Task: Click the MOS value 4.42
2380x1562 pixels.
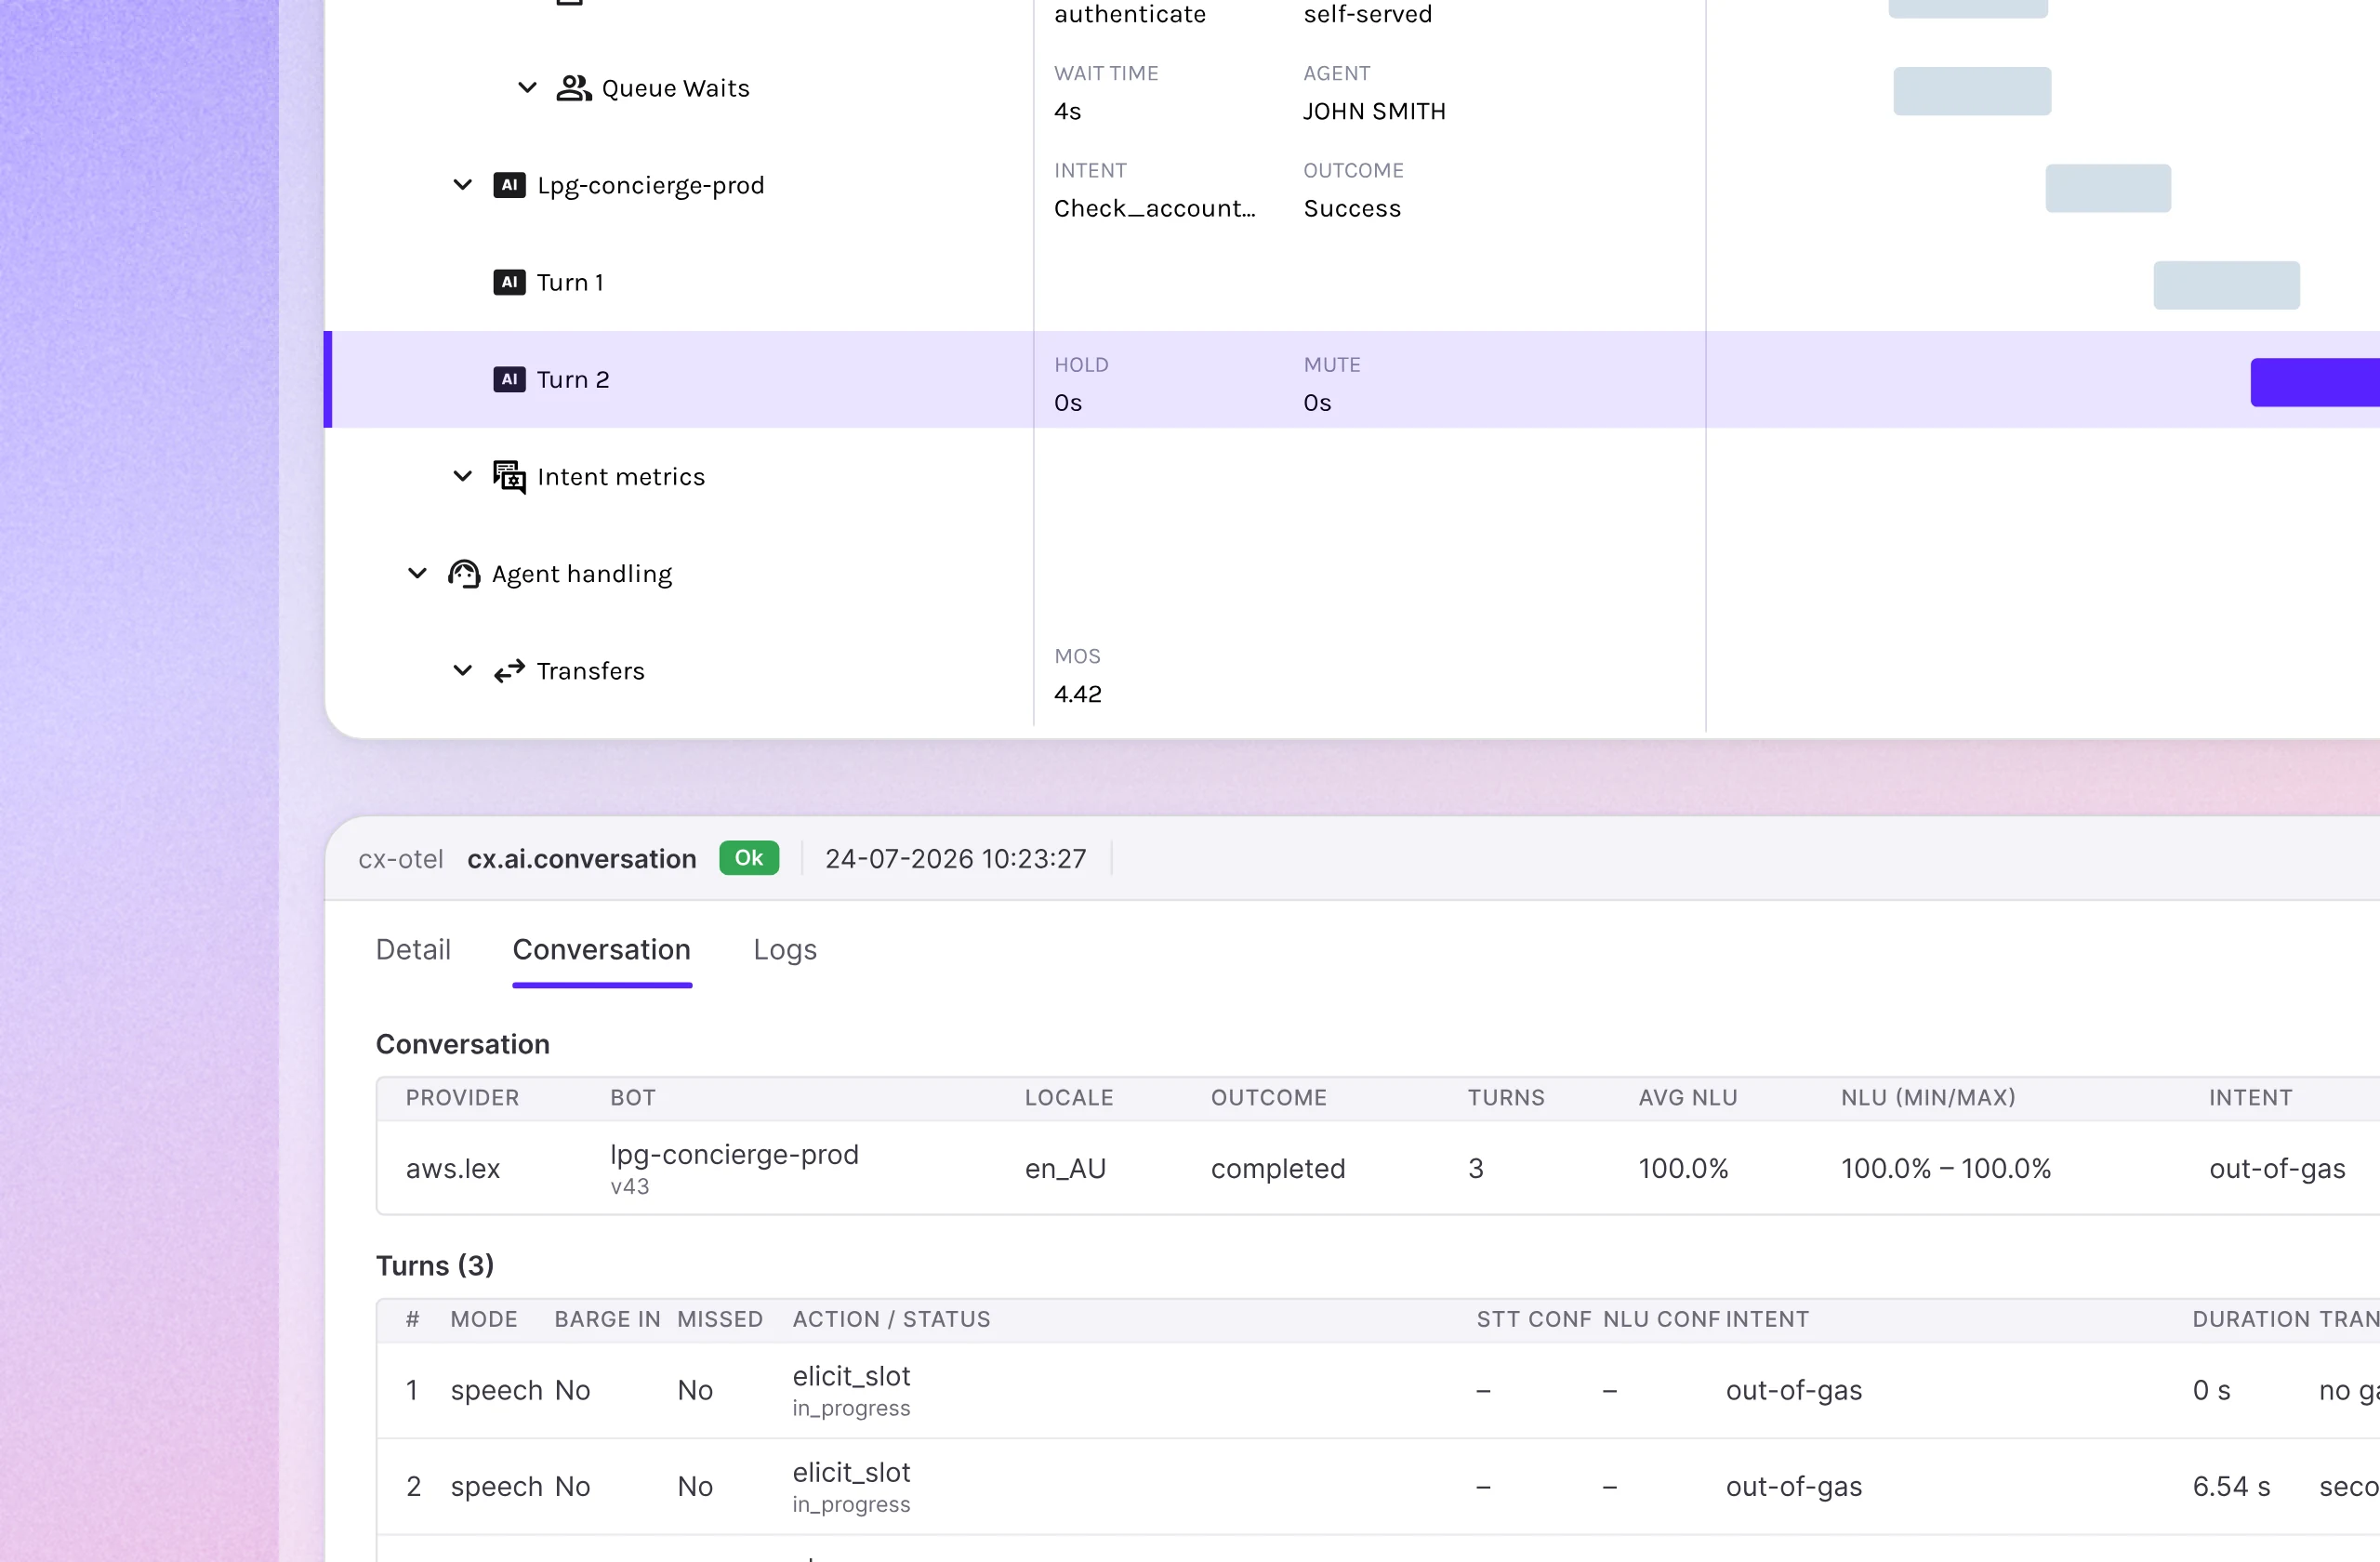Action: coord(1077,694)
